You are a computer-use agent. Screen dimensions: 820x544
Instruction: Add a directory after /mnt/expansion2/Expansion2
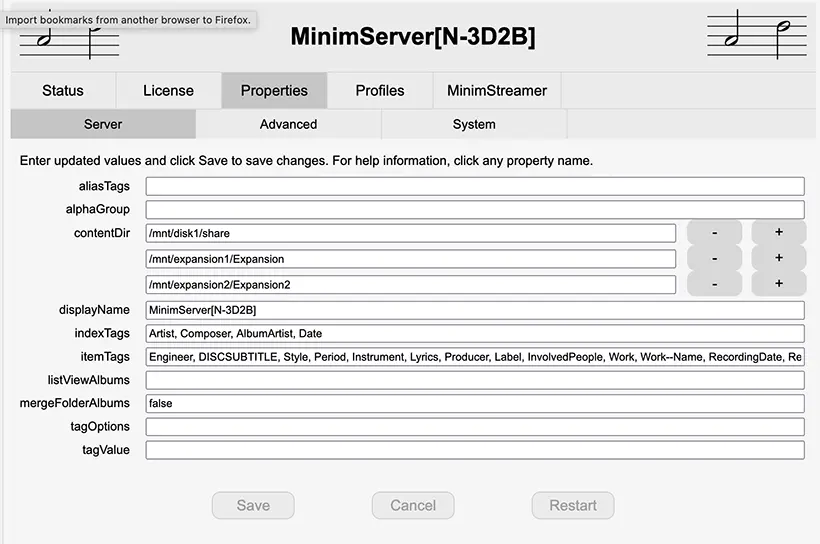click(x=779, y=284)
